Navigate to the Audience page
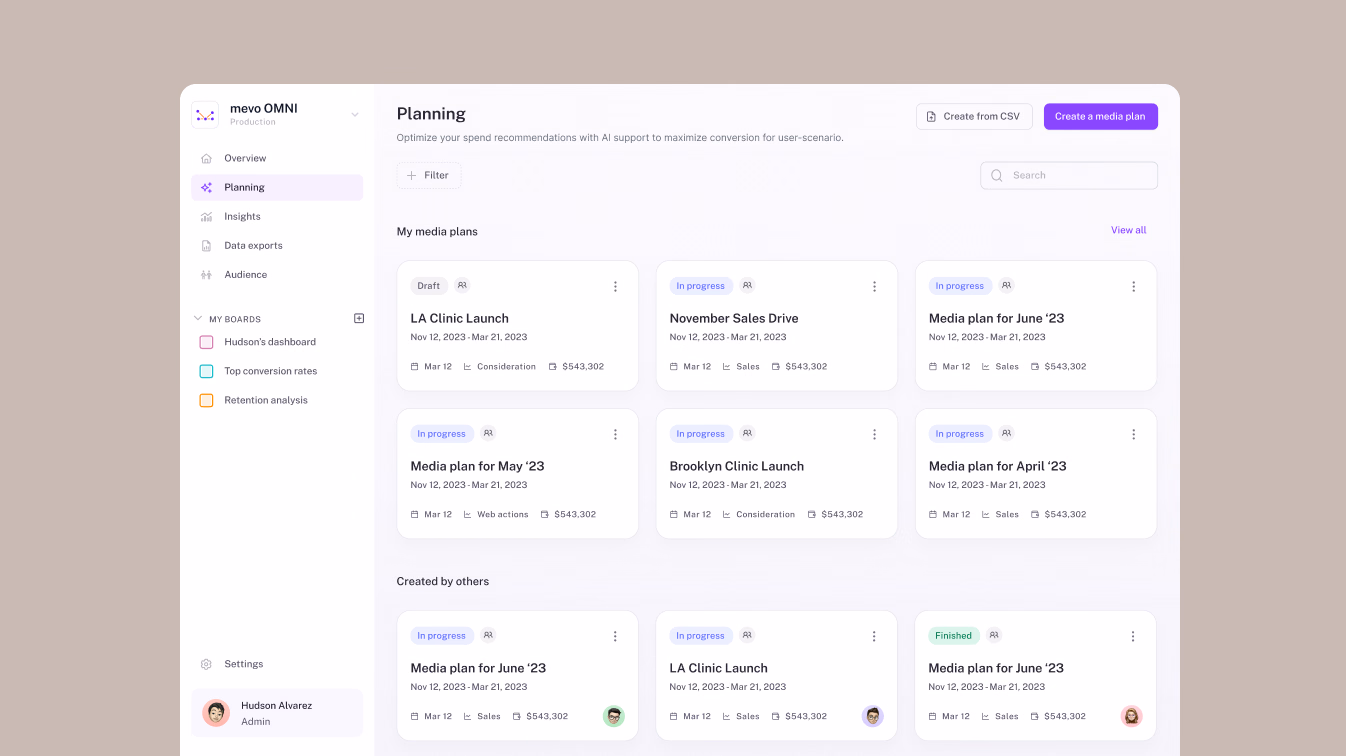Screen dimensions: 1346x756 tap(277, 274)
